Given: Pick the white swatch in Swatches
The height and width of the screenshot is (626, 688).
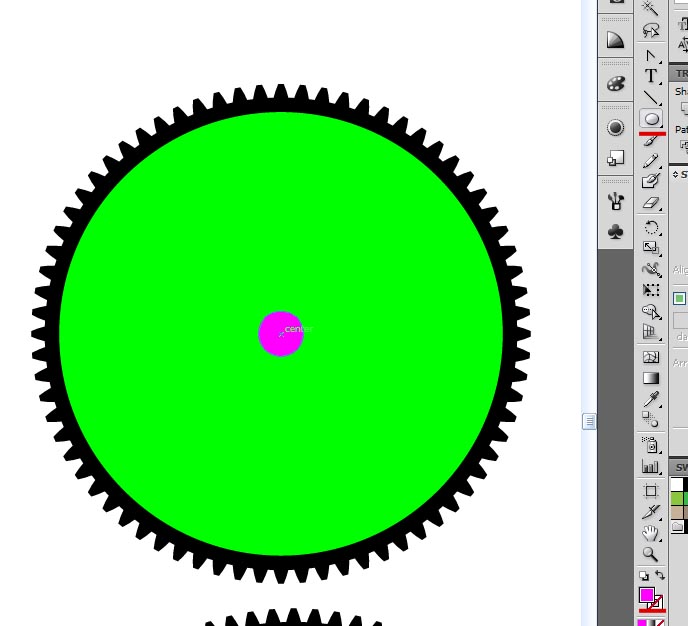Looking at the screenshot, I should [x=677, y=484].
